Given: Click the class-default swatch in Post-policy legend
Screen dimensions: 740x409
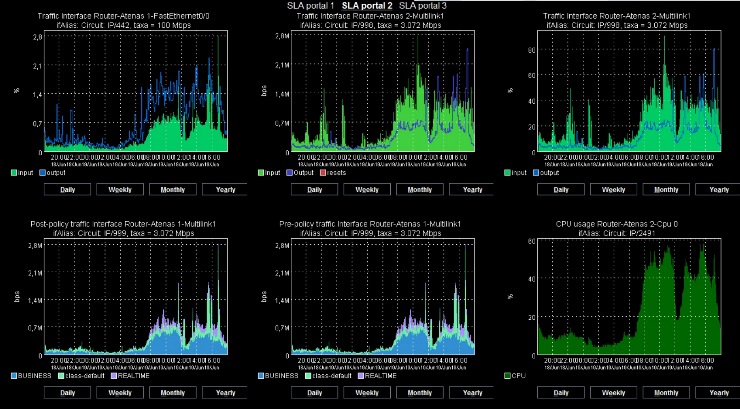Looking at the screenshot, I should pos(61,376).
